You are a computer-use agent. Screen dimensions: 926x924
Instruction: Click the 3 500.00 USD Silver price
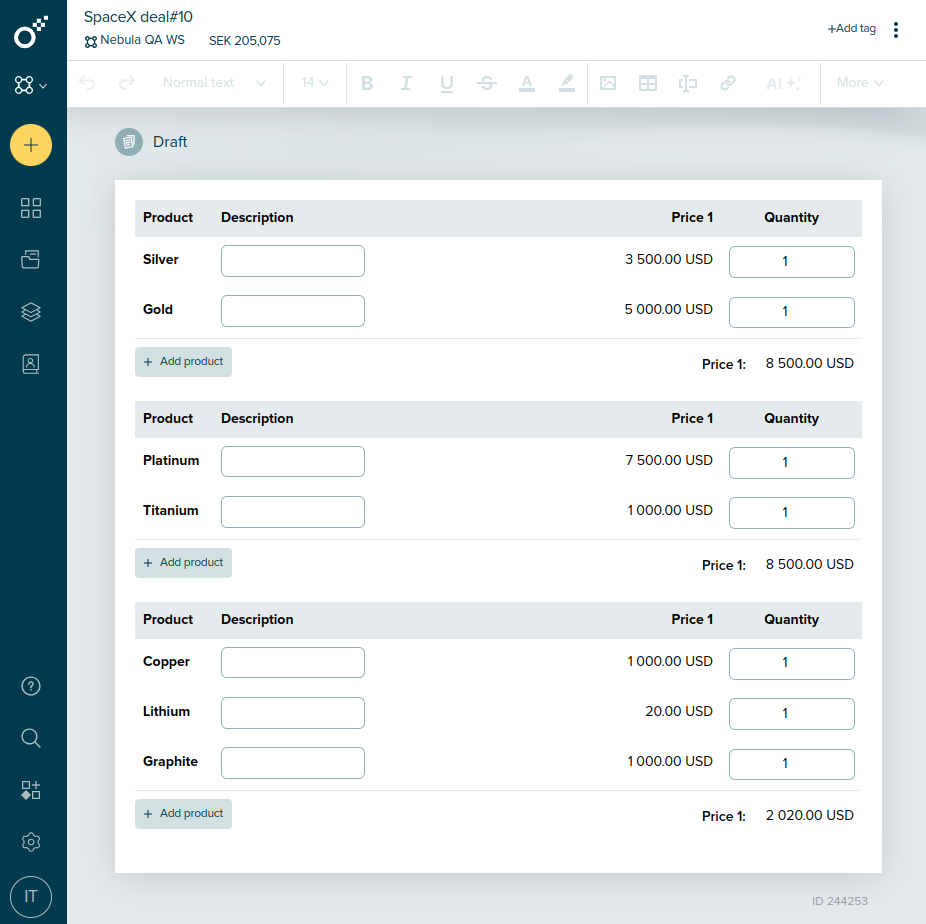tap(669, 259)
